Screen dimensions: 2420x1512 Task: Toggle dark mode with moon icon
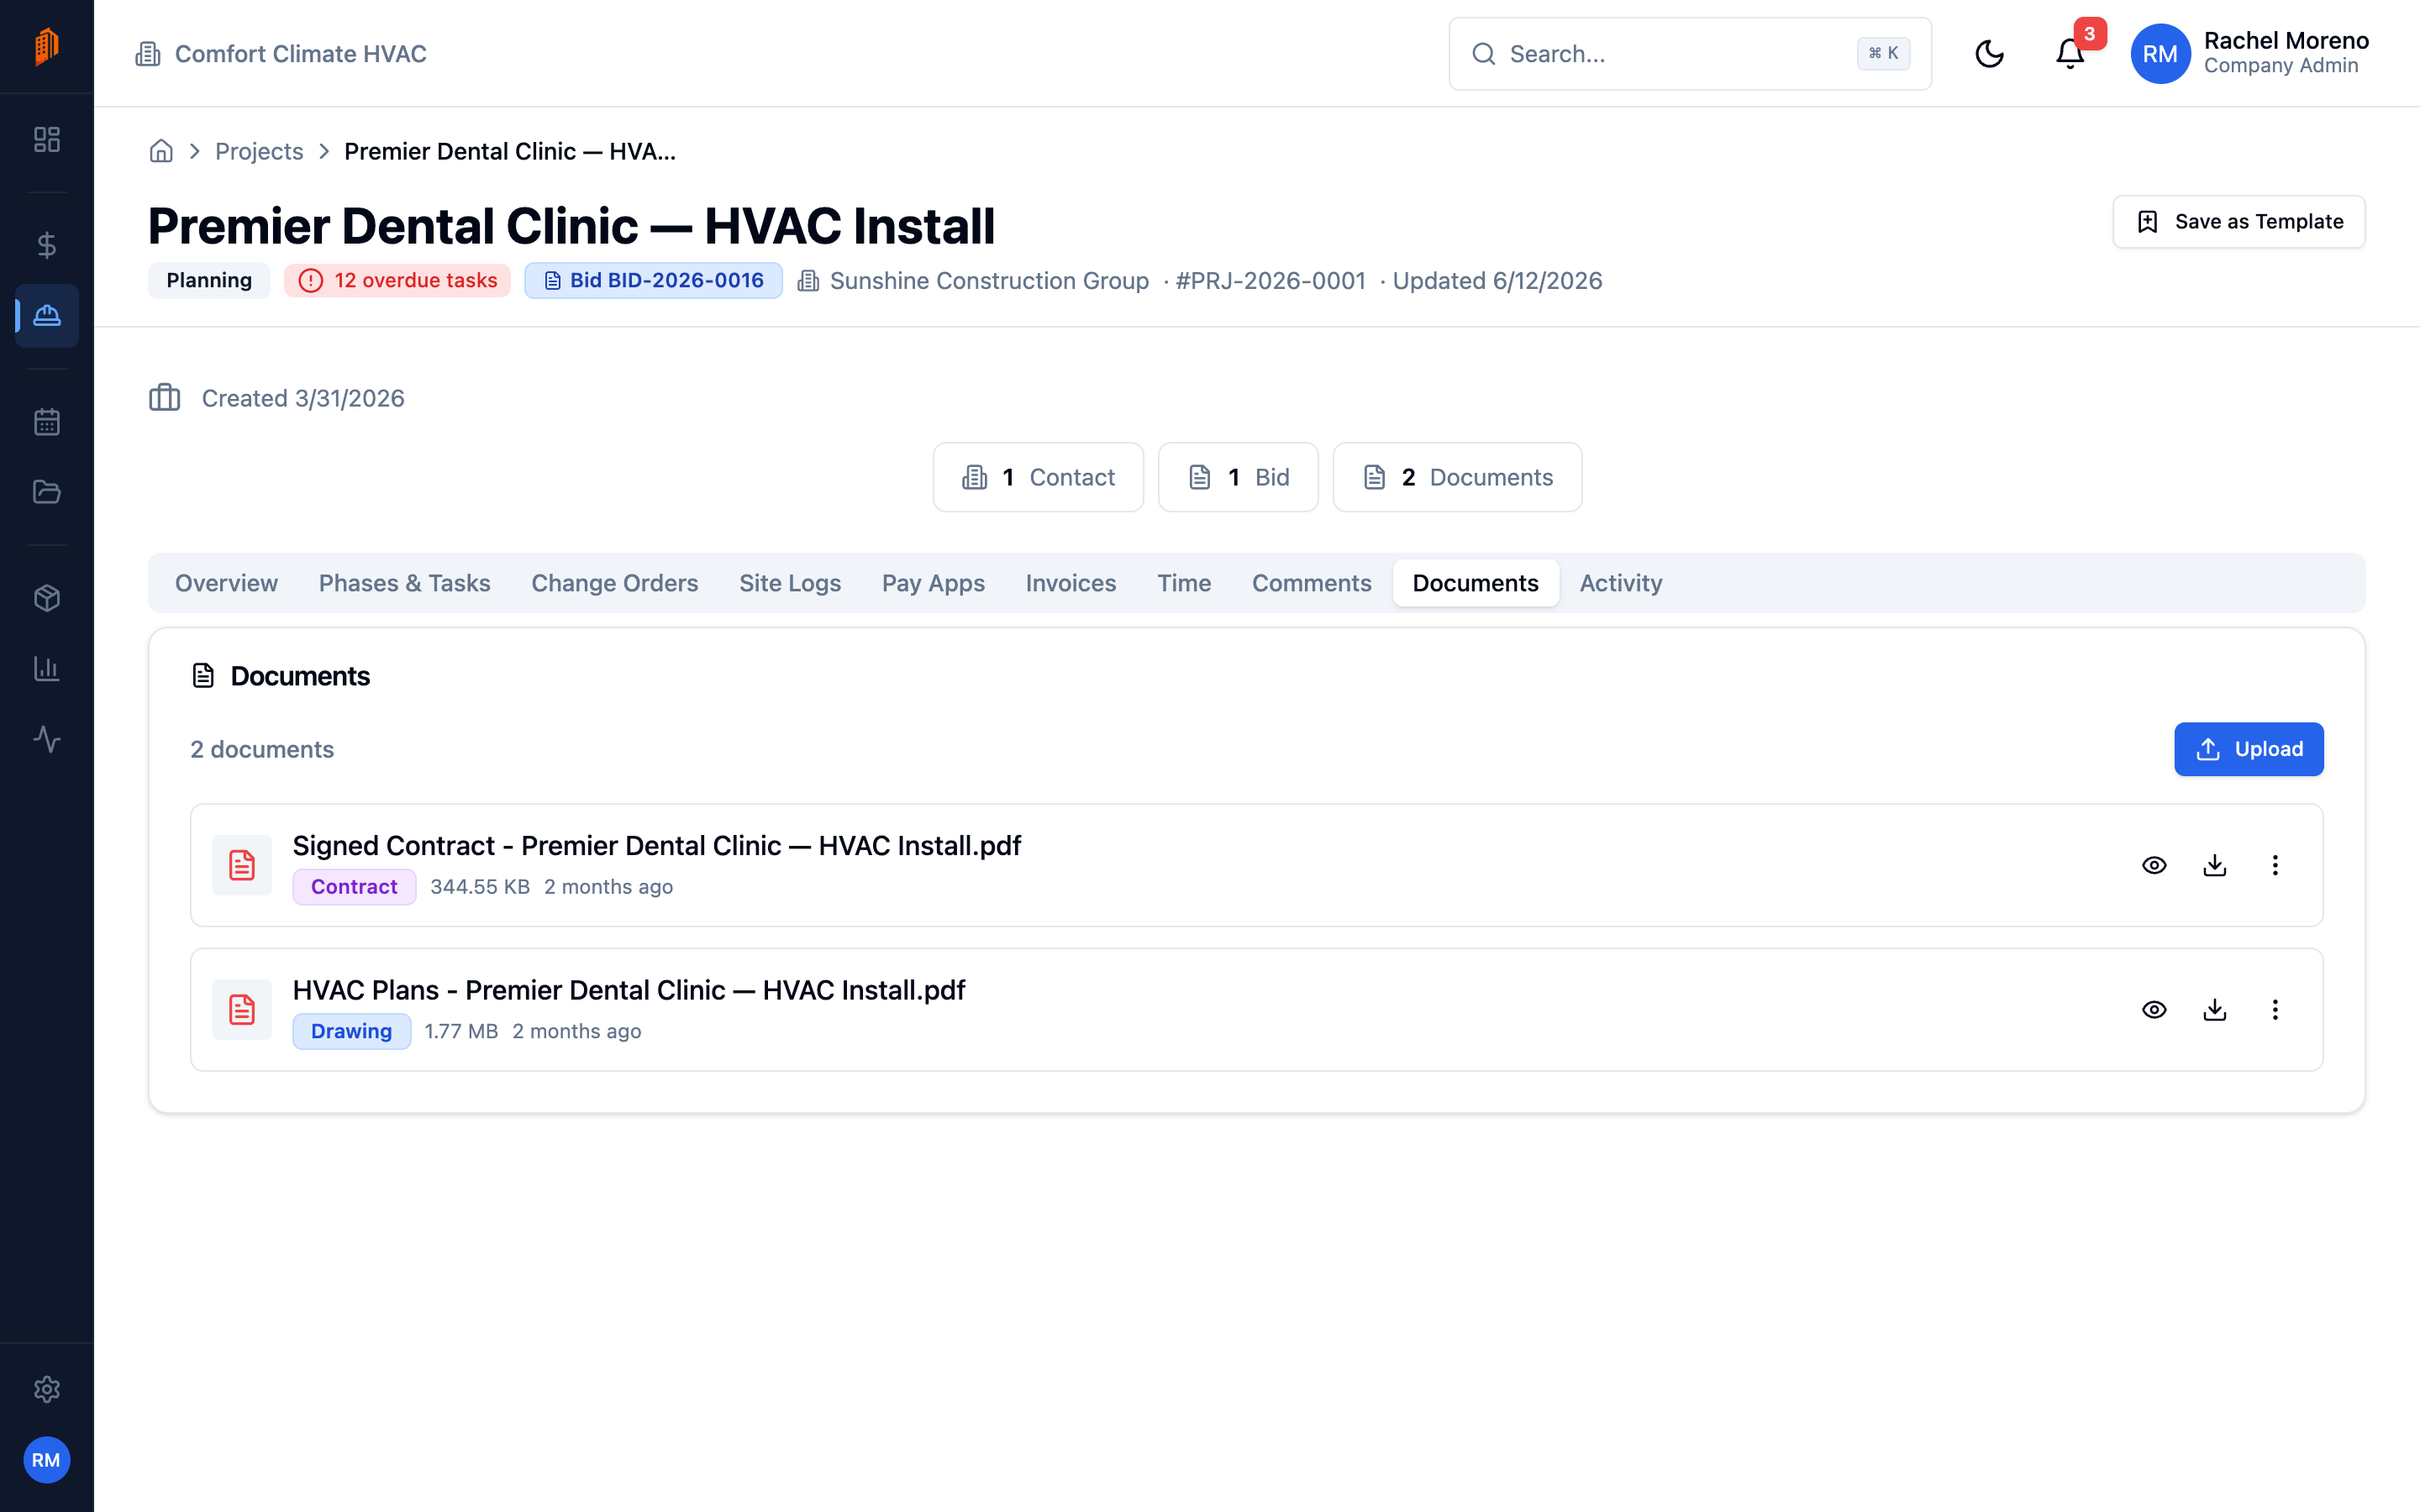click(x=1990, y=54)
